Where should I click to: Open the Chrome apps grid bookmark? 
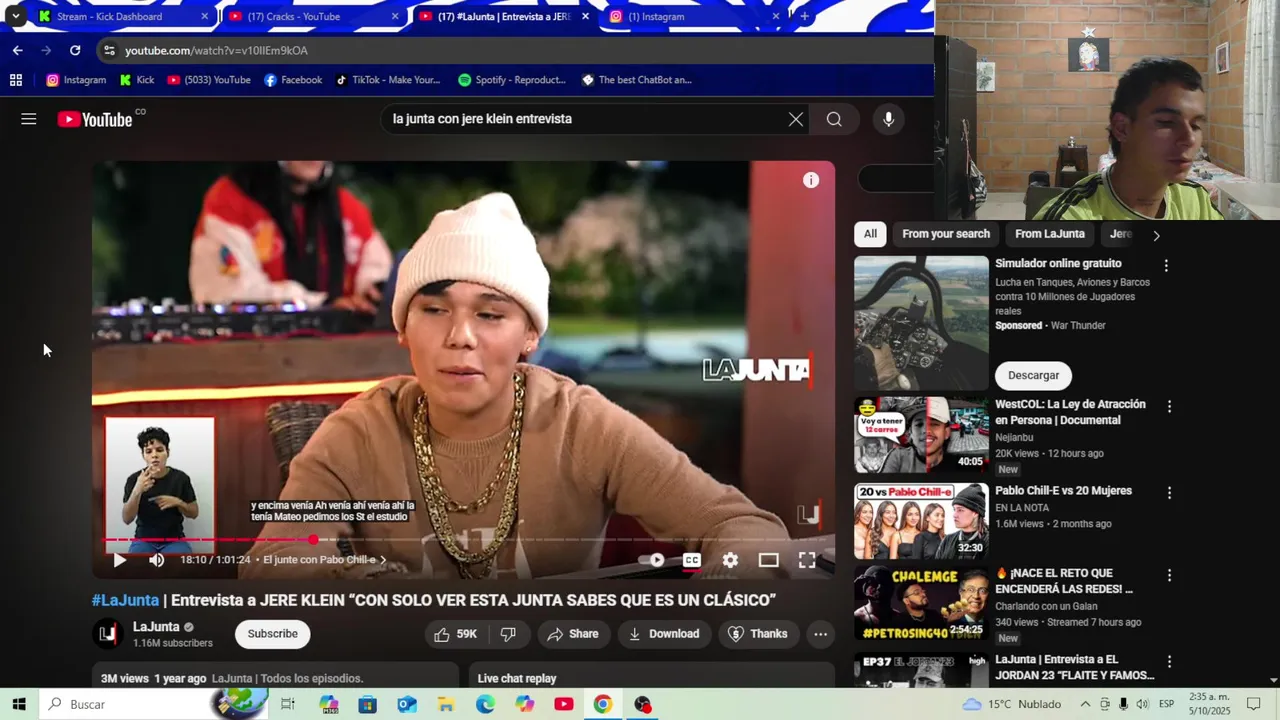click(x=15, y=80)
